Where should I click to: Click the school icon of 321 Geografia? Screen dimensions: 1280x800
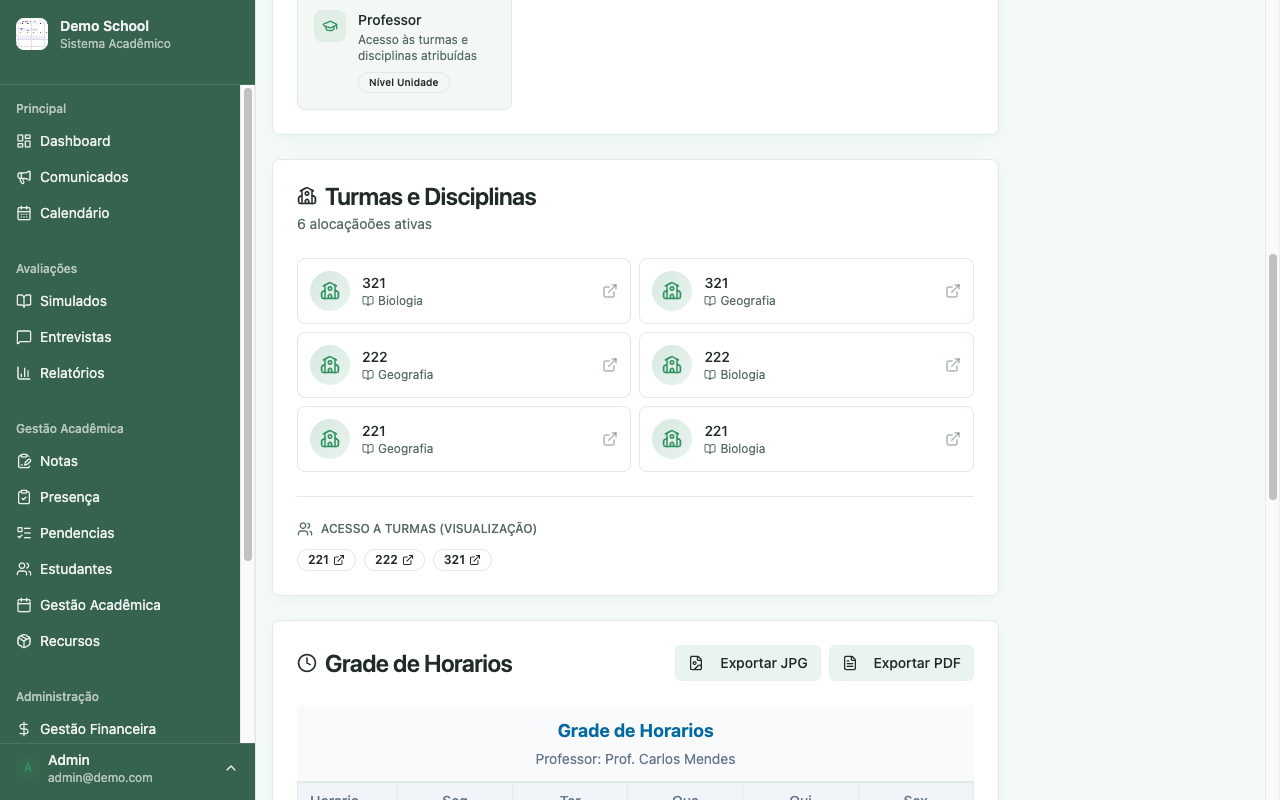tap(672, 291)
